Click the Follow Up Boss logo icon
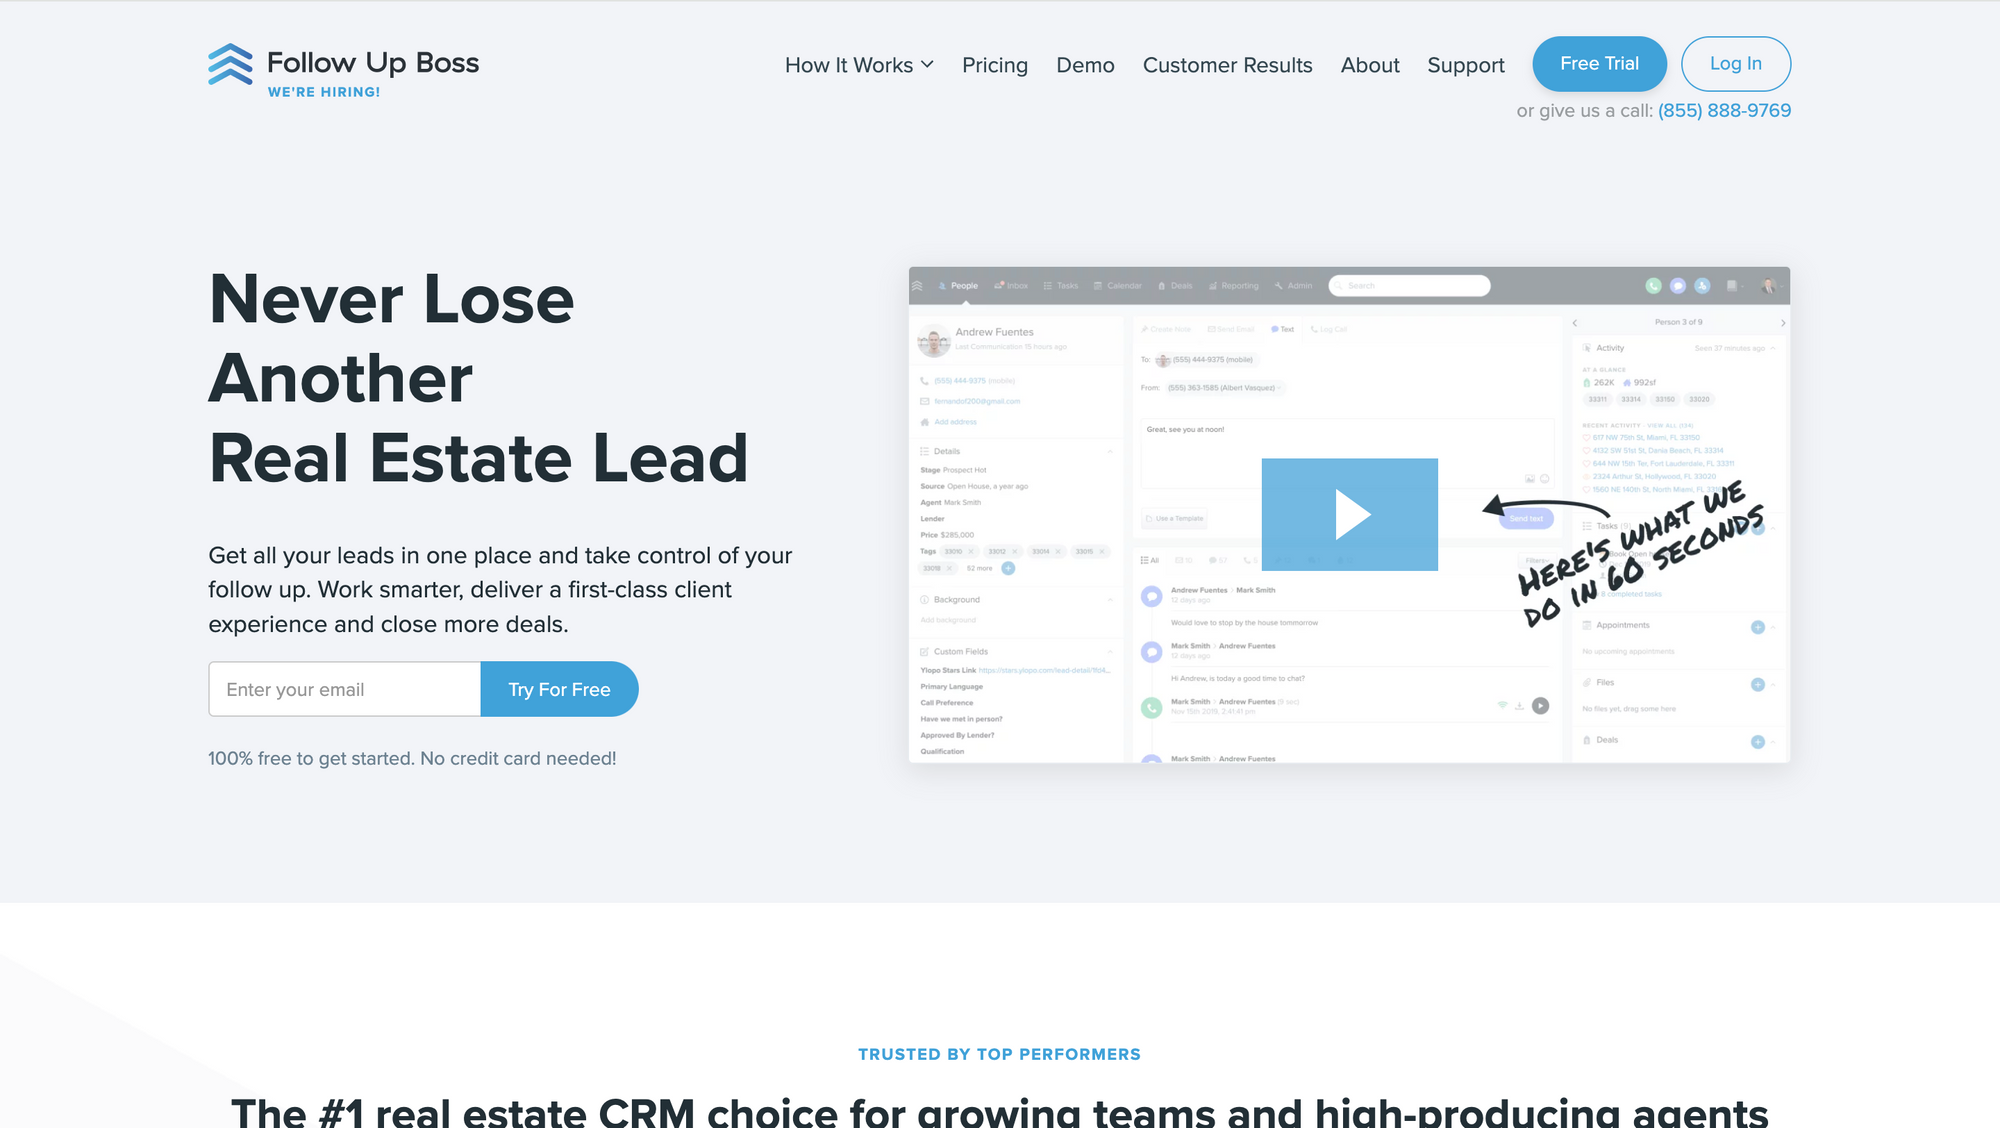The image size is (2000, 1128). tap(228, 62)
